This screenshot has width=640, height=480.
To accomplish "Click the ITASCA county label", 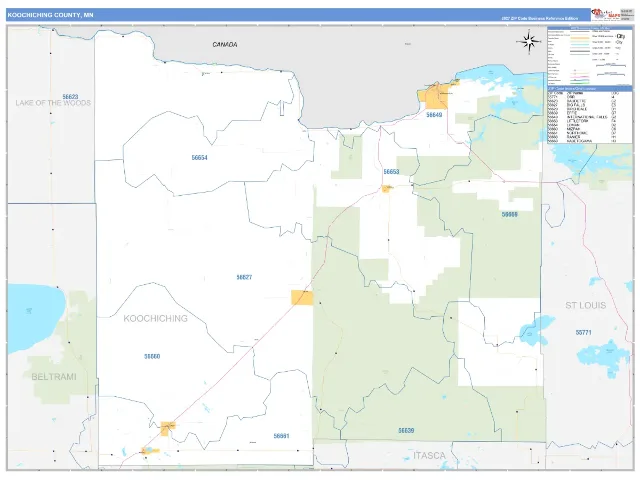I will (x=429, y=456).
